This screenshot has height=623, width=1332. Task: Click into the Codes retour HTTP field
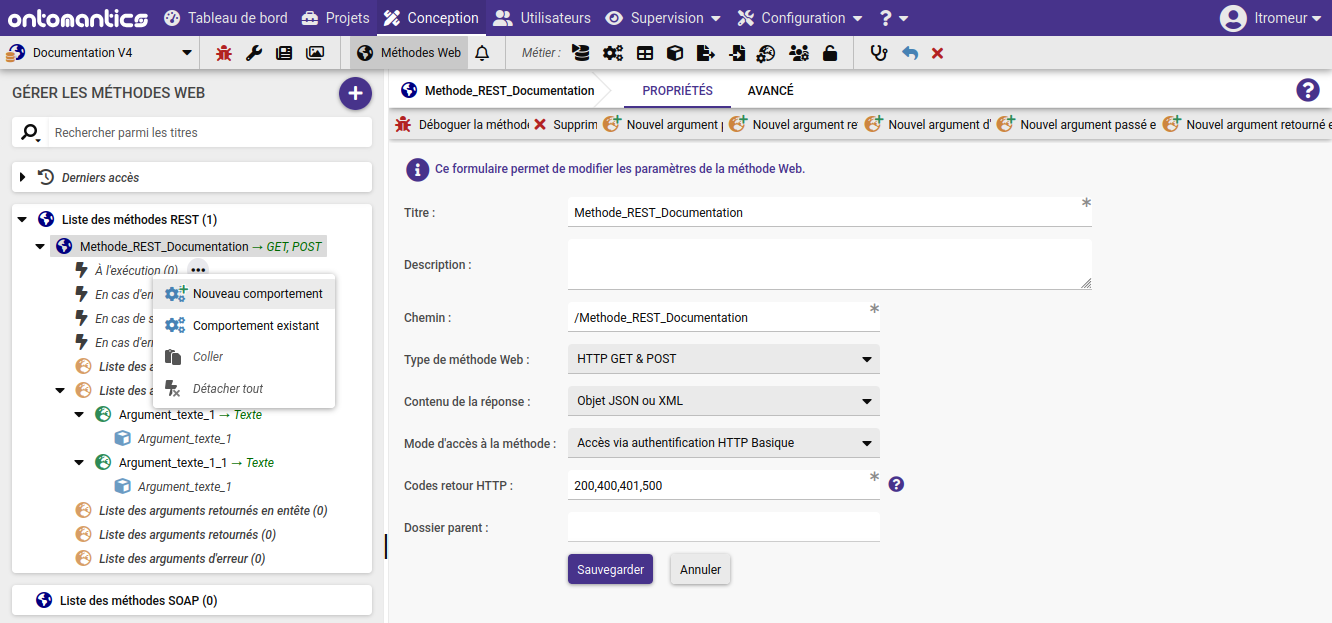tap(724, 485)
